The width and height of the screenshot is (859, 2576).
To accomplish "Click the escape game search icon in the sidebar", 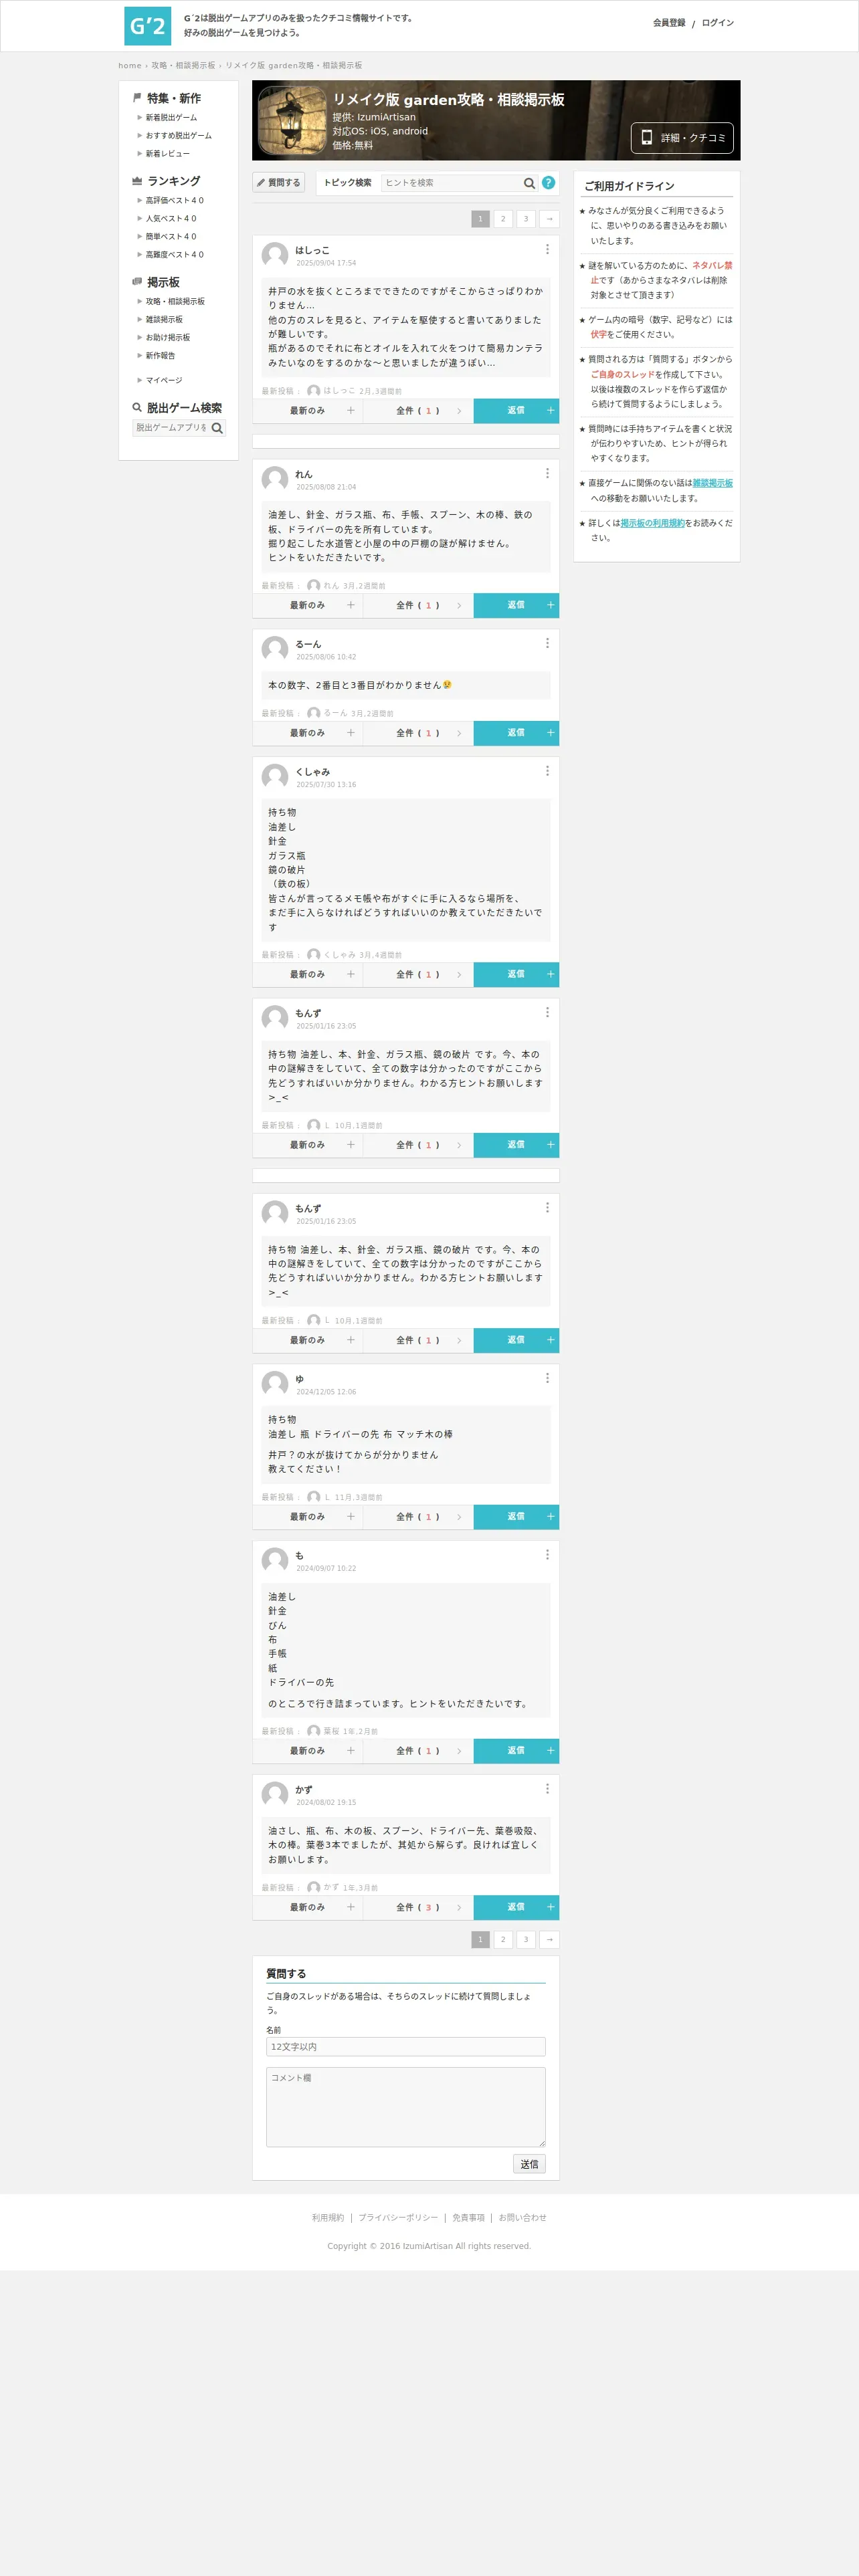I will [x=217, y=428].
